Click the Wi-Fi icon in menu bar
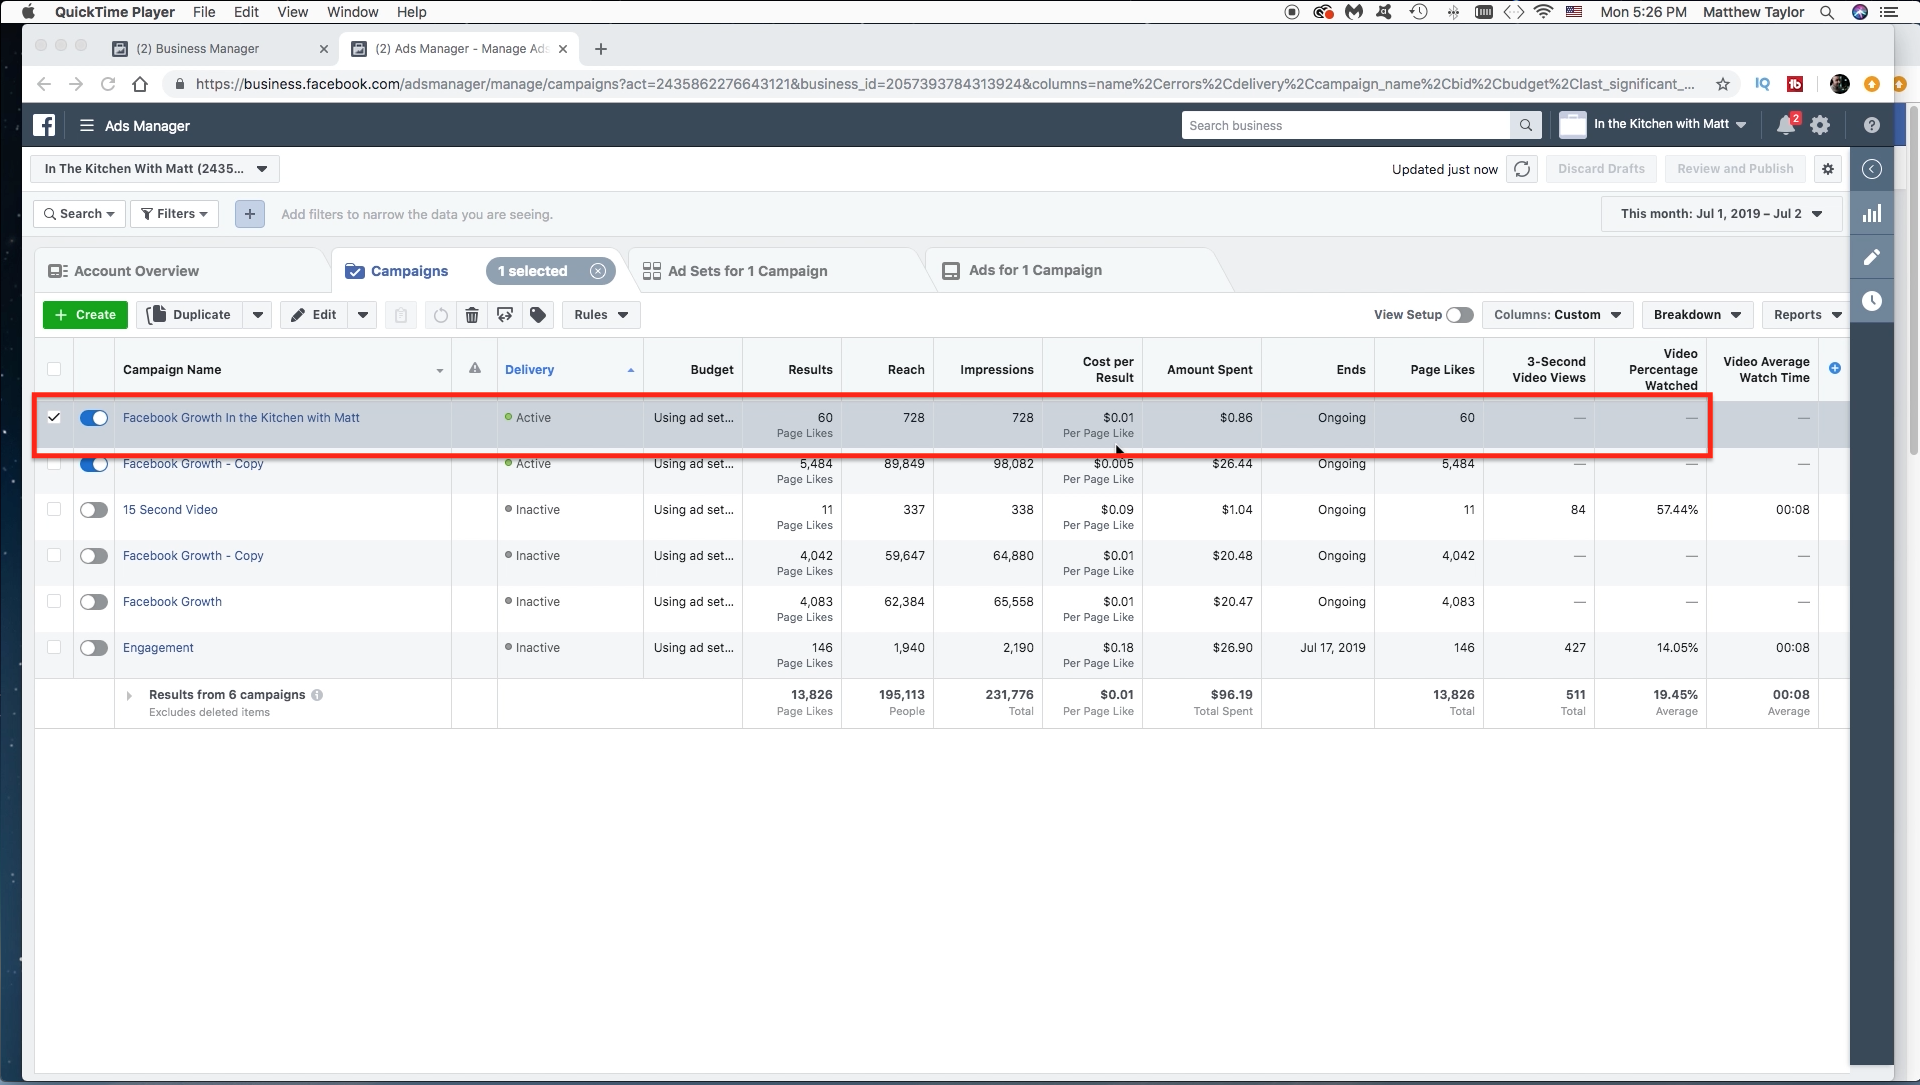1920x1085 pixels. [x=1543, y=12]
